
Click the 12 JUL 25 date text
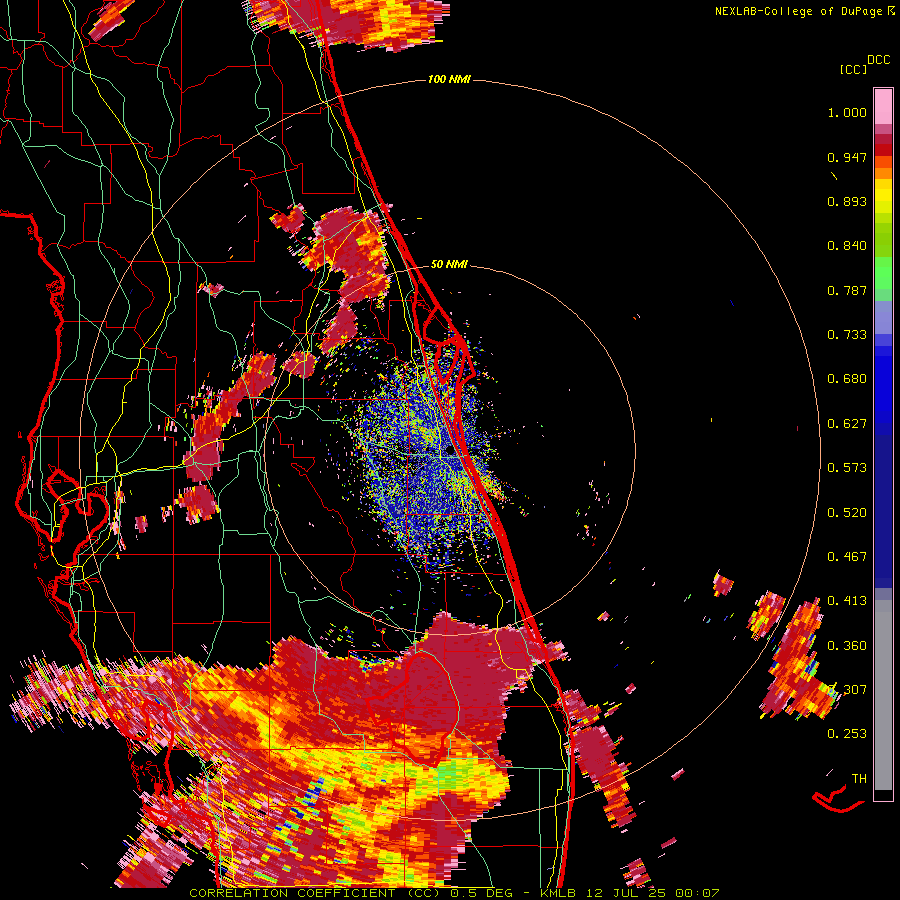[x=627, y=893]
